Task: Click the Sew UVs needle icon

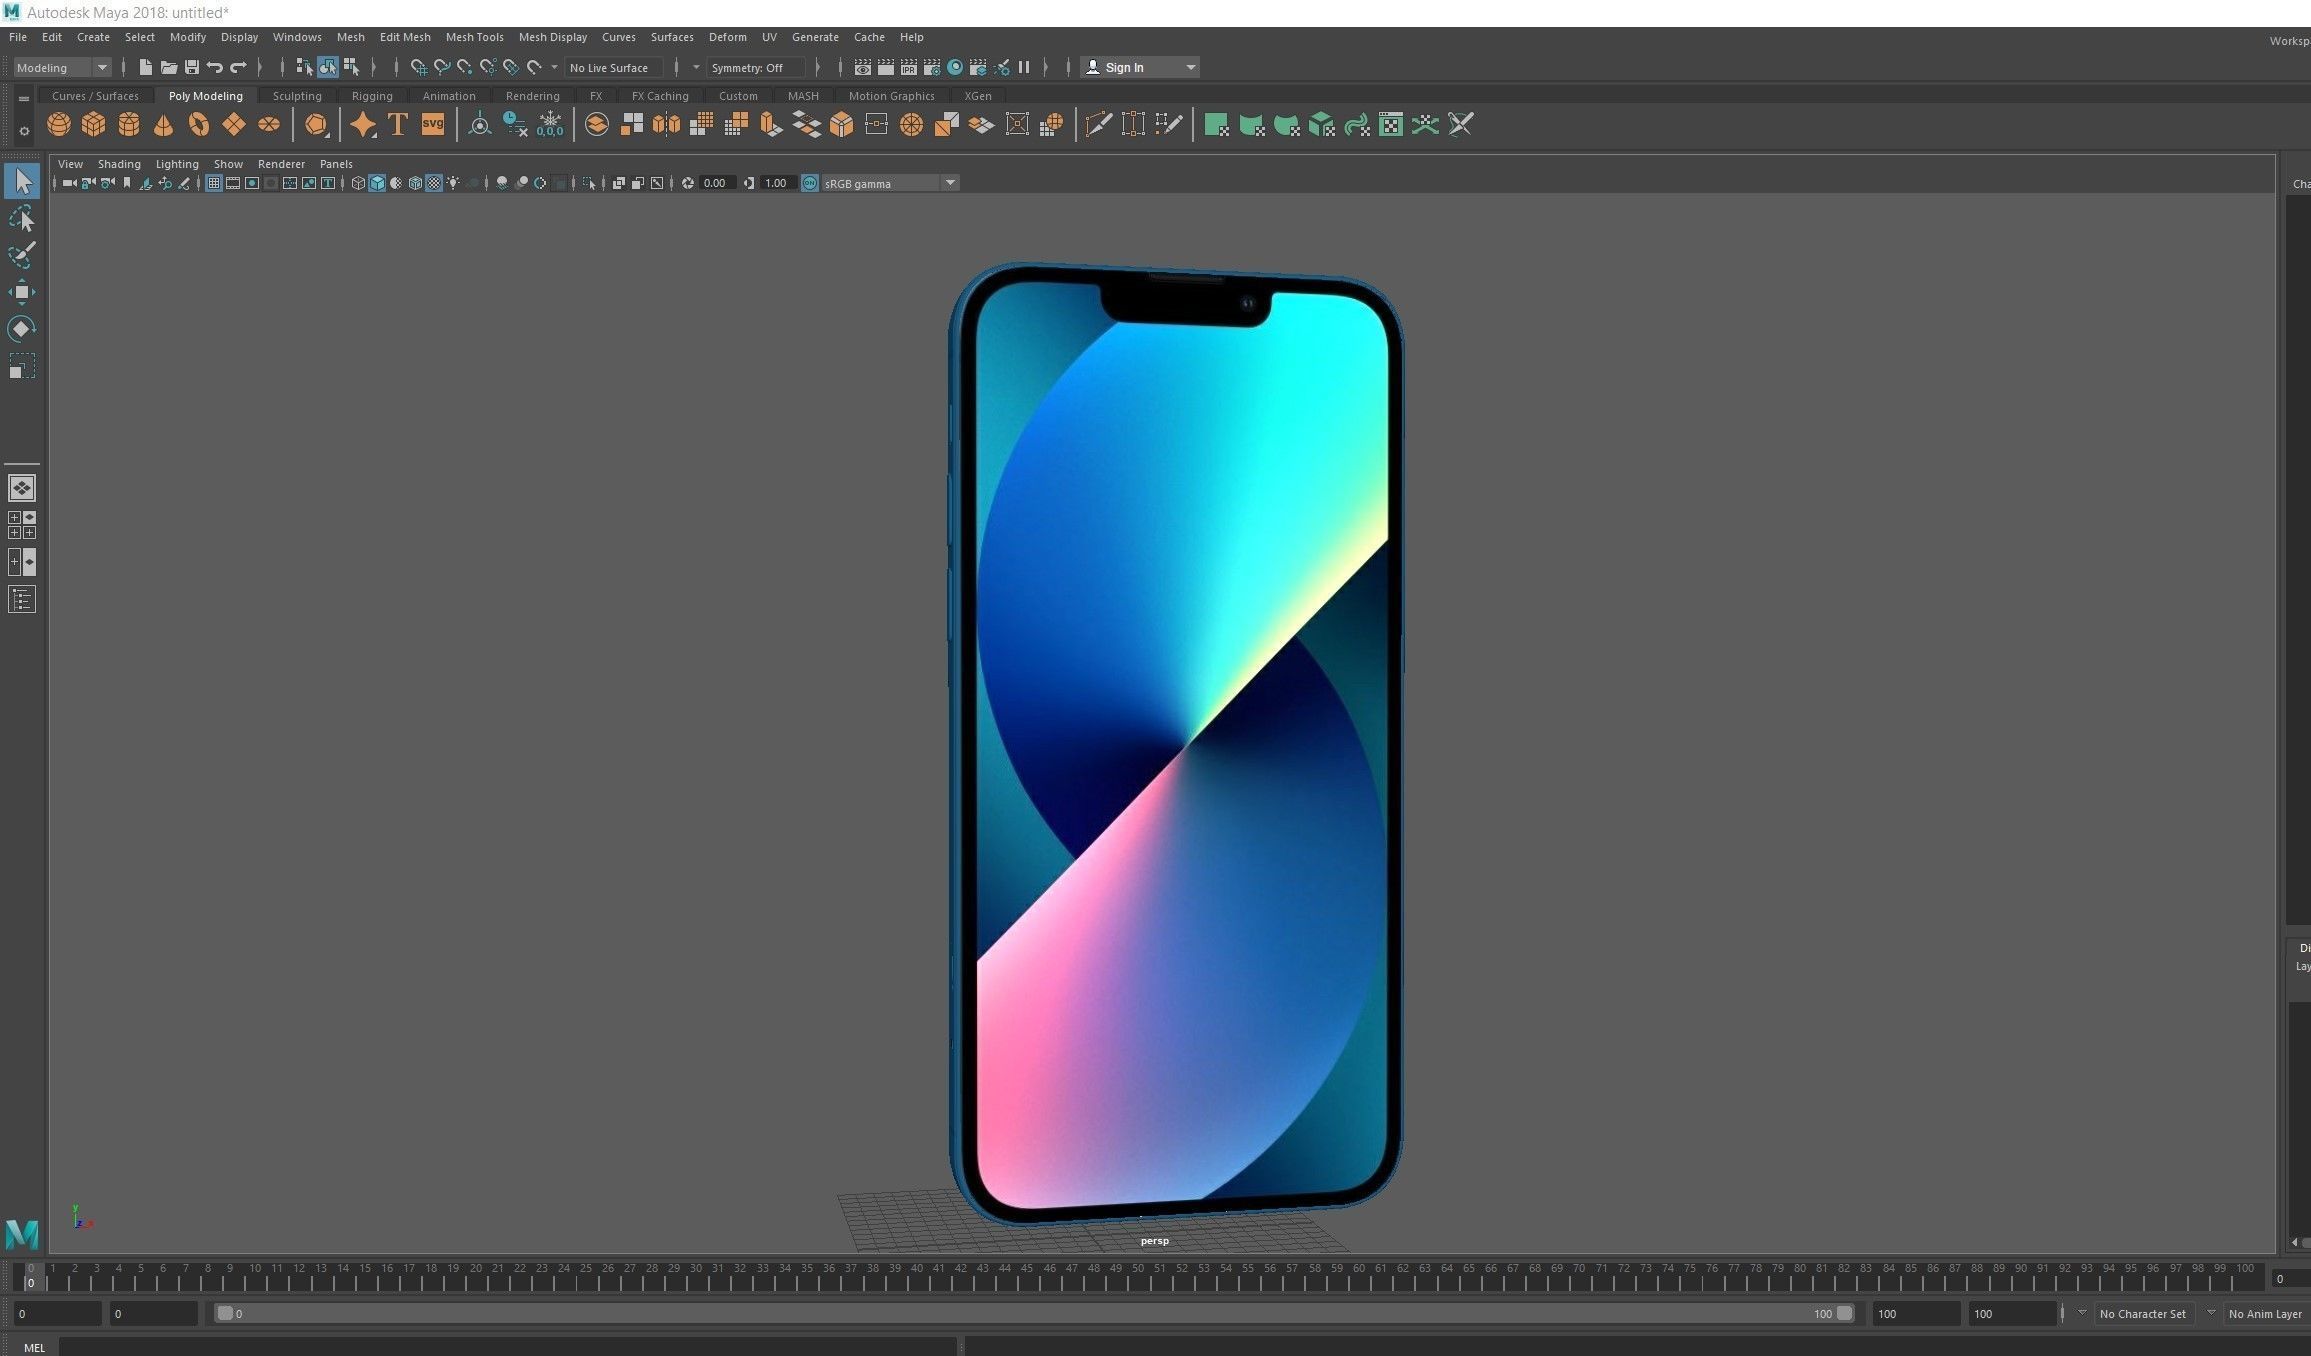Action: point(1461,124)
